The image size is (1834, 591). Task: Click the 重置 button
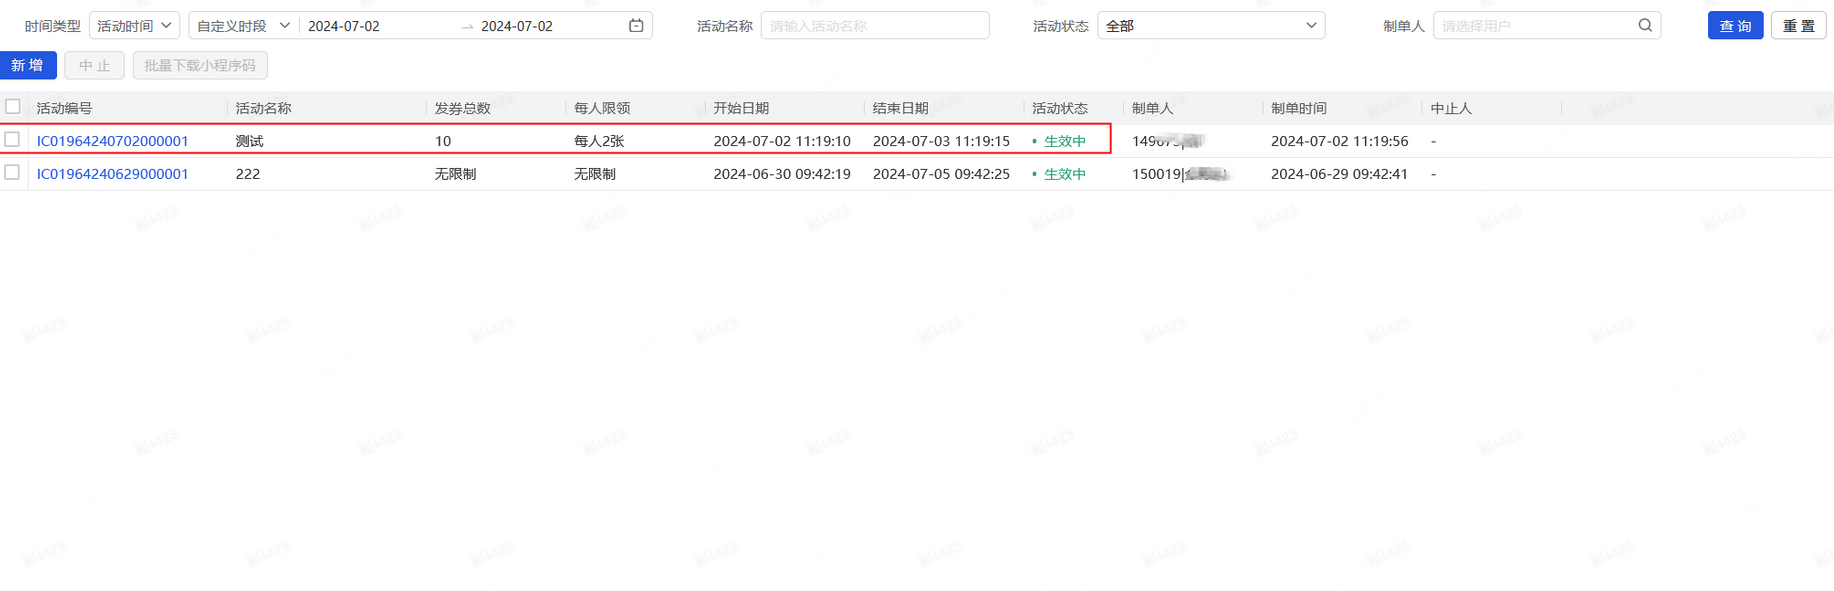pyautogui.click(x=1798, y=25)
